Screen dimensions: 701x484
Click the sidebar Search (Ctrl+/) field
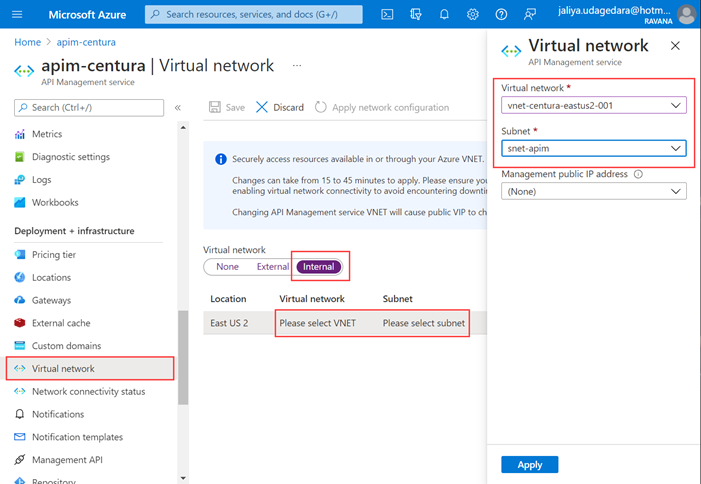89,108
